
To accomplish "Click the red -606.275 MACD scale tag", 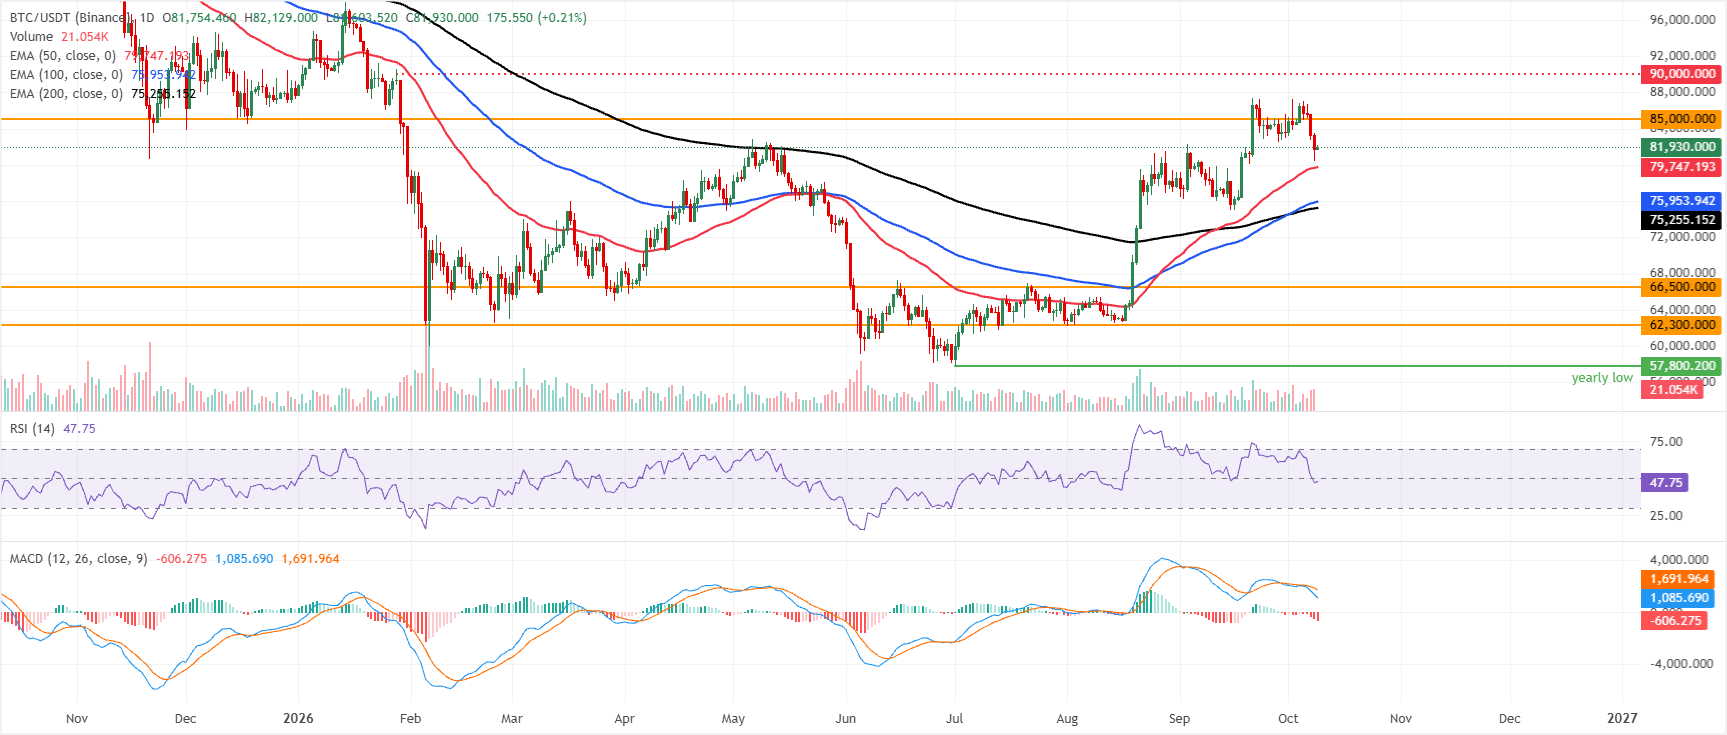I will click(1675, 621).
